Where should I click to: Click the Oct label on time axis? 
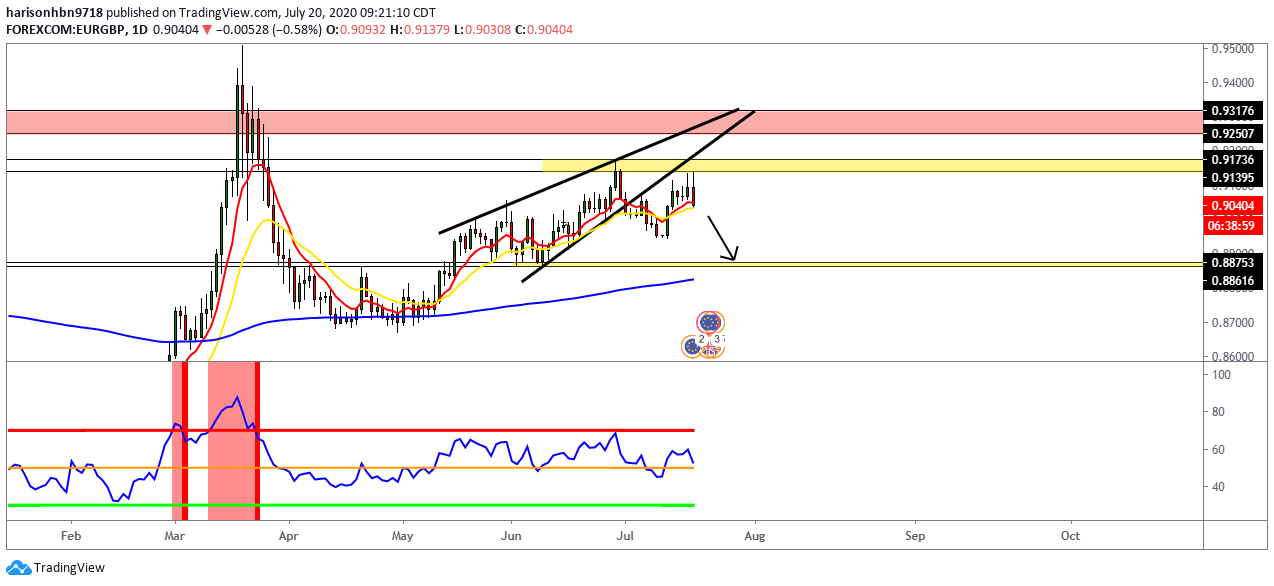[x=1071, y=536]
